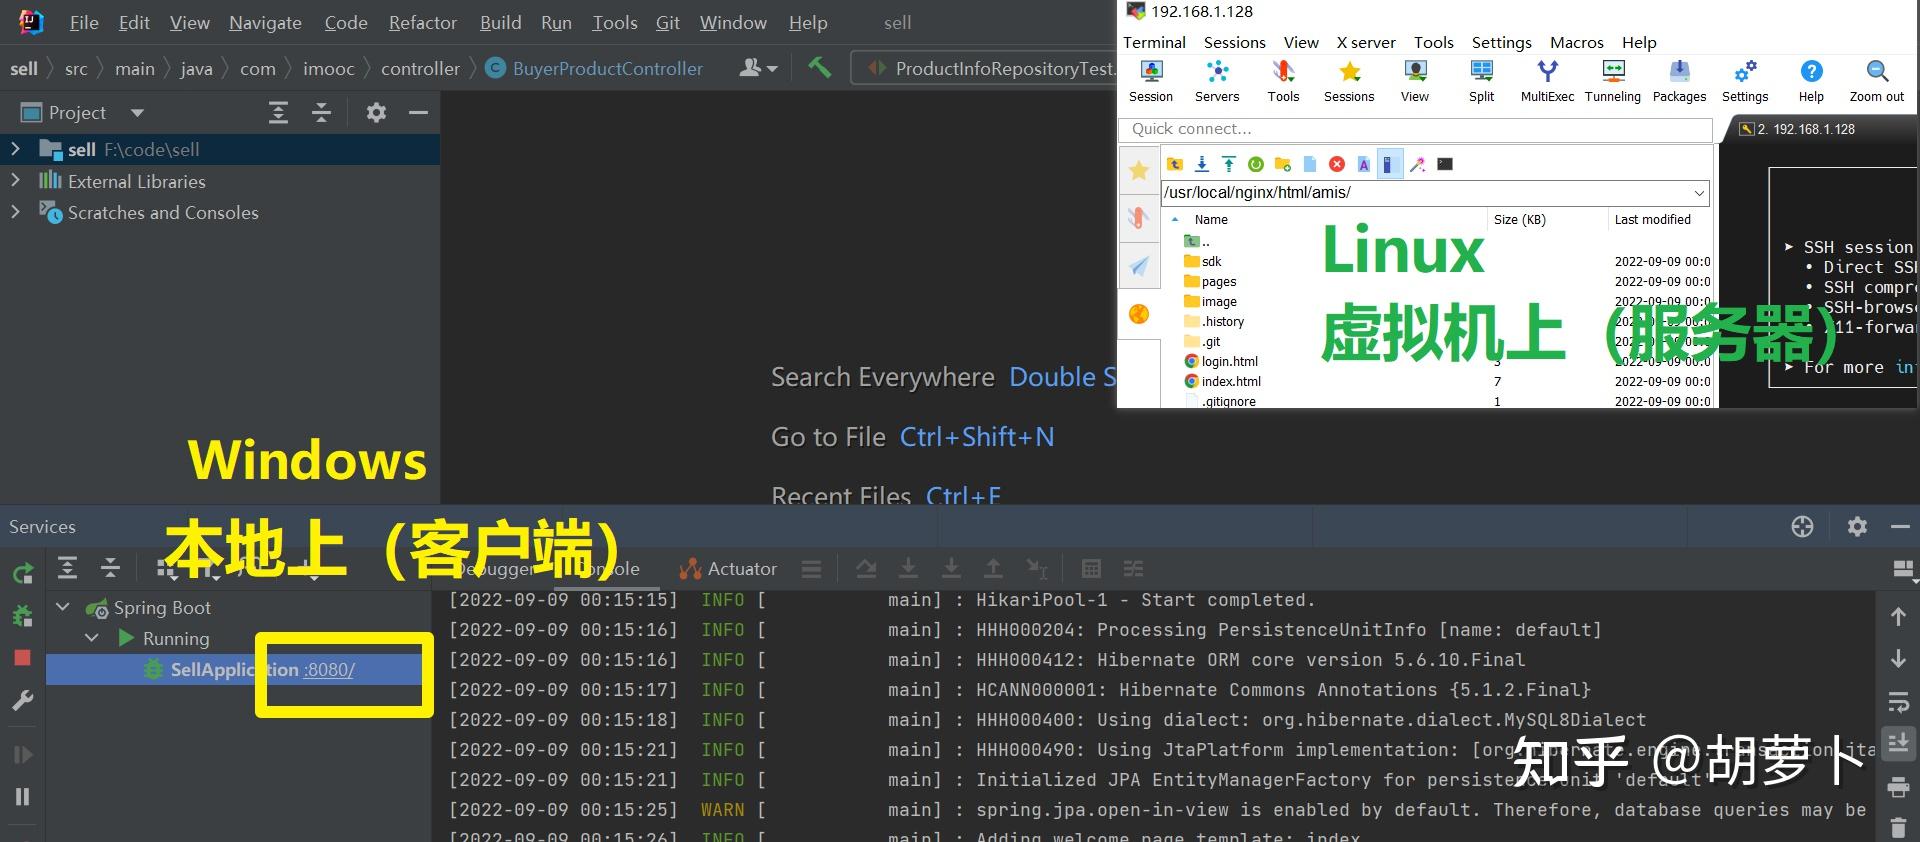This screenshot has width=1920, height=842.
Task: Click the MobaXterm Session icon
Action: [x=1151, y=81]
